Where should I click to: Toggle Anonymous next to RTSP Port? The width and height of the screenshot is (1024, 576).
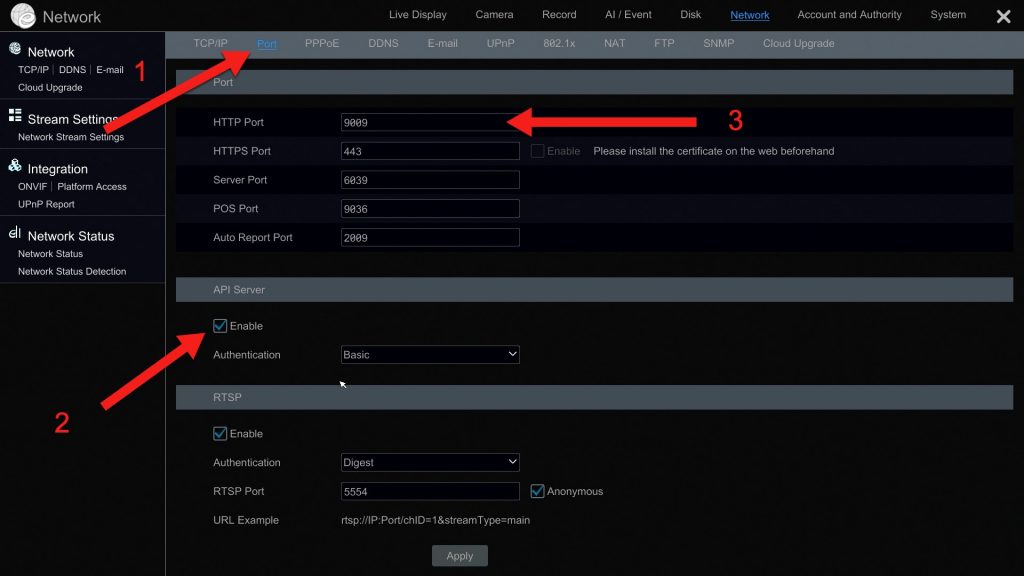point(538,491)
